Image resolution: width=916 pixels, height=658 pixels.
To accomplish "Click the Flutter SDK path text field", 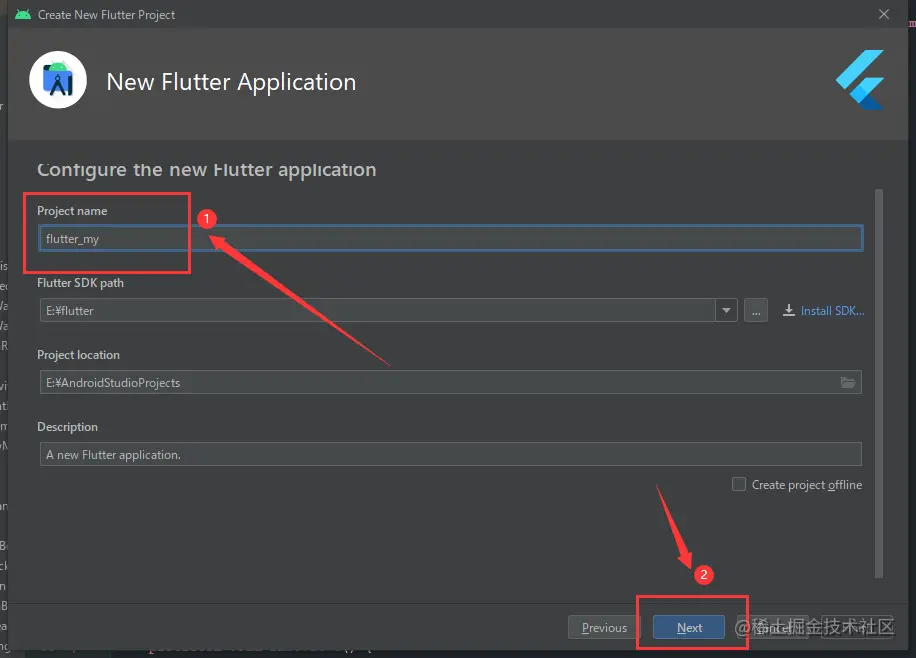I will coord(377,310).
